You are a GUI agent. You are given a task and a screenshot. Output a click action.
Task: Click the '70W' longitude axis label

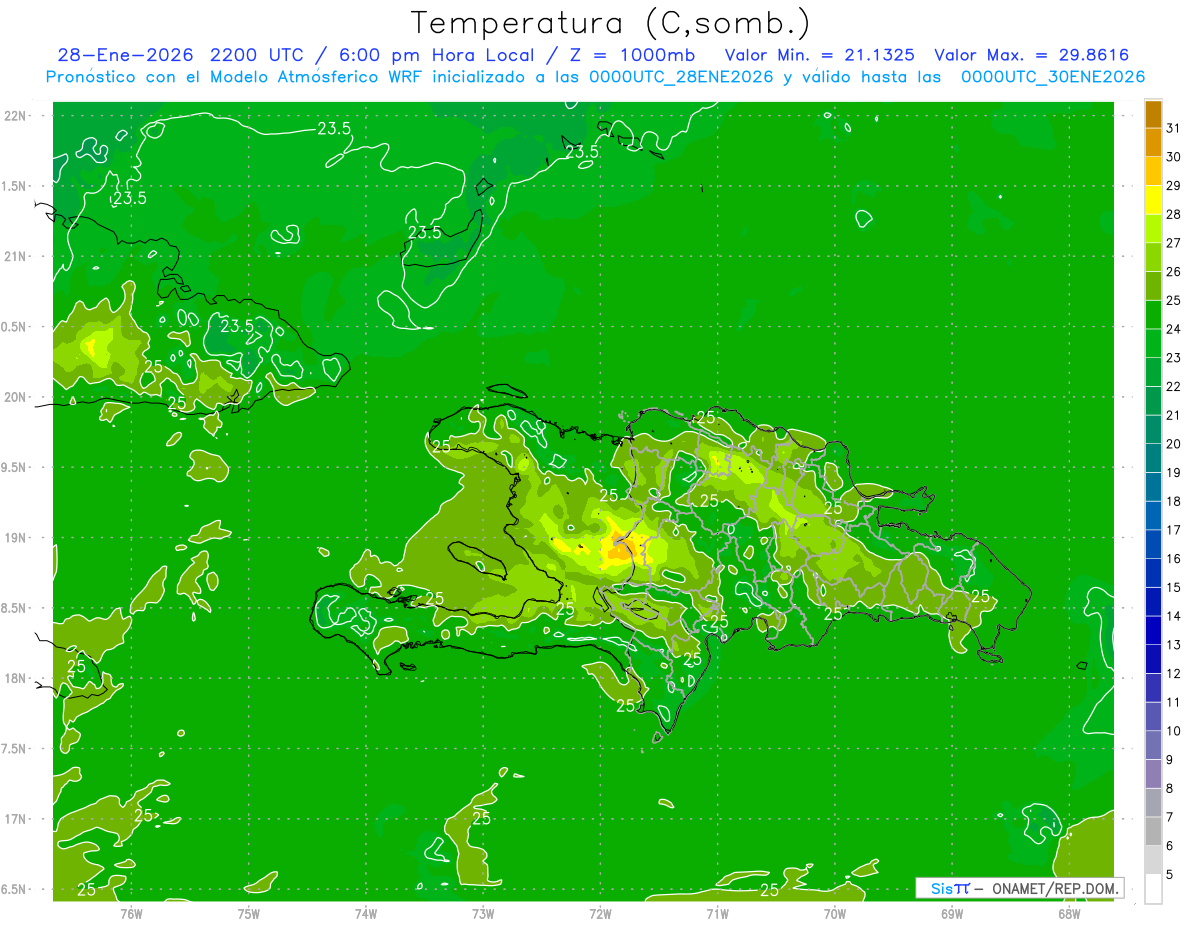[x=834, y=914]
